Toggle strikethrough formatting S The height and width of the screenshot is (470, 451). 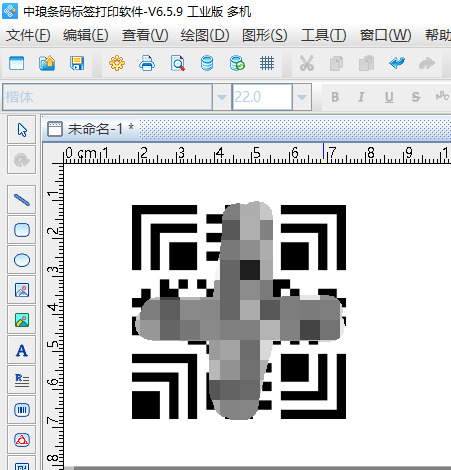(x=416, y=97)
